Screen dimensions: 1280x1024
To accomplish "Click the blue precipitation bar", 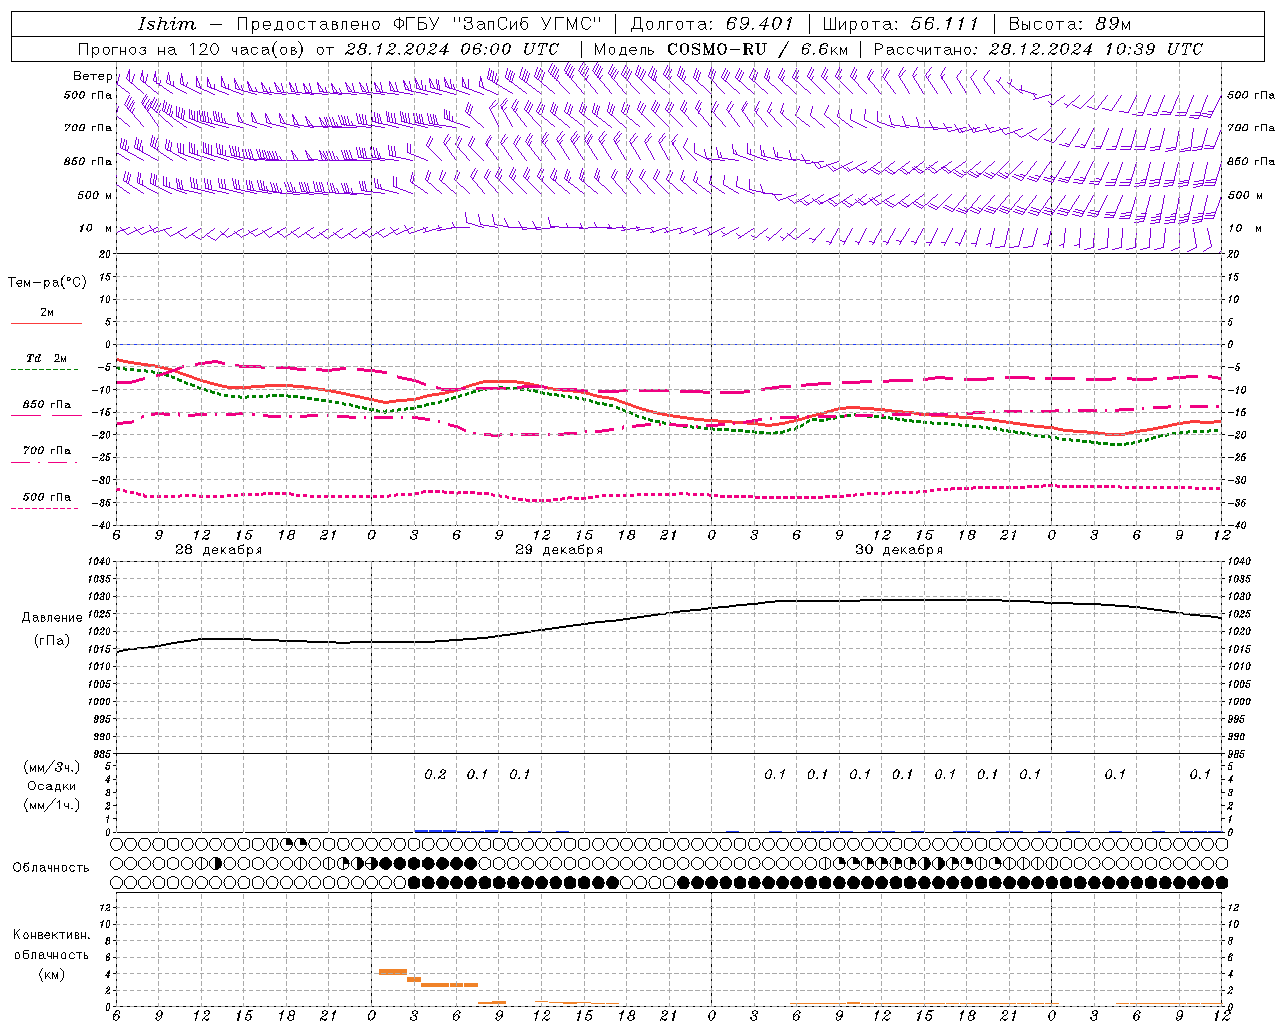I will [435, 831].
